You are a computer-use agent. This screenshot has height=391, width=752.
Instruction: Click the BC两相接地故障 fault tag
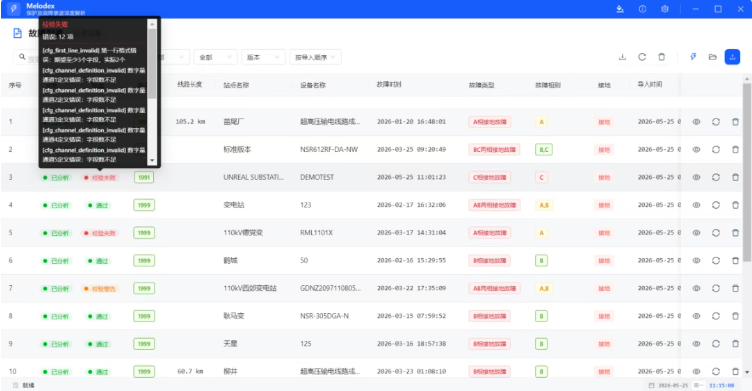tap(494, 150)
